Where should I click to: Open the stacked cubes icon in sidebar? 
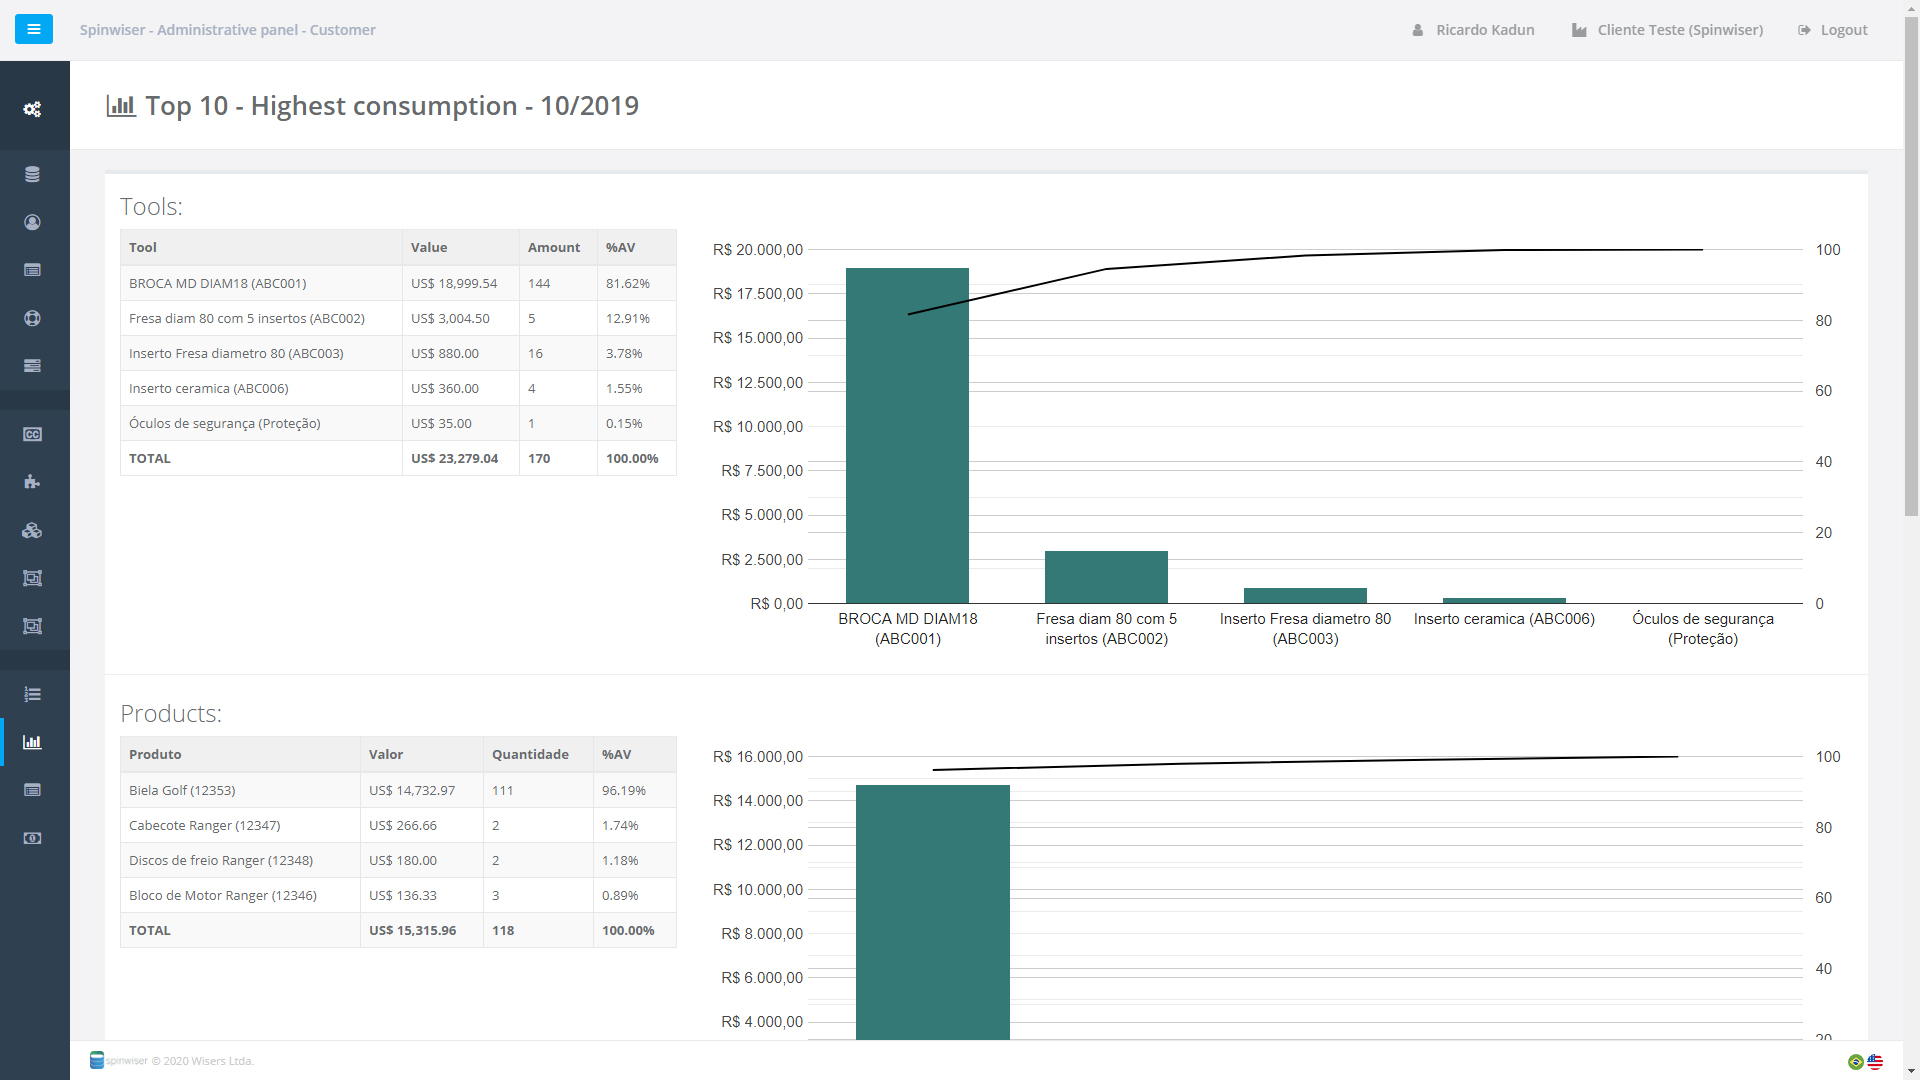(32, 530)
